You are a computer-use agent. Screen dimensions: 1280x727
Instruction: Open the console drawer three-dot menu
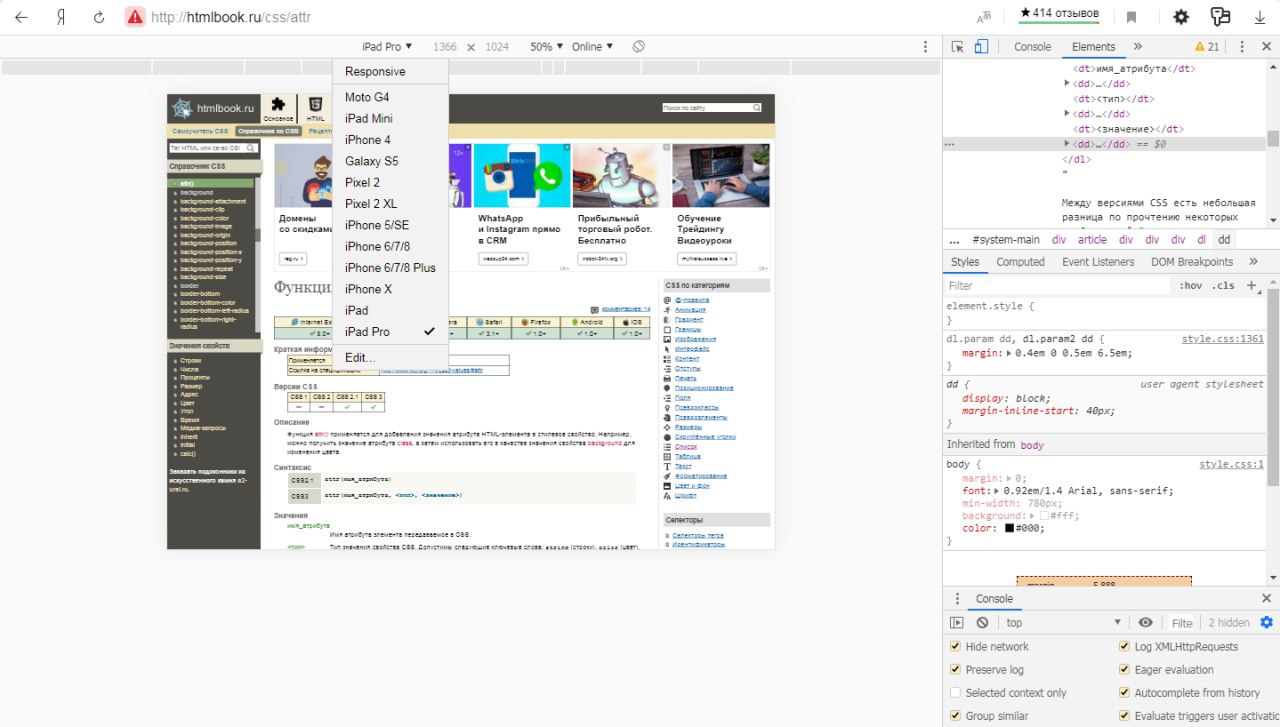click(955, 599)
